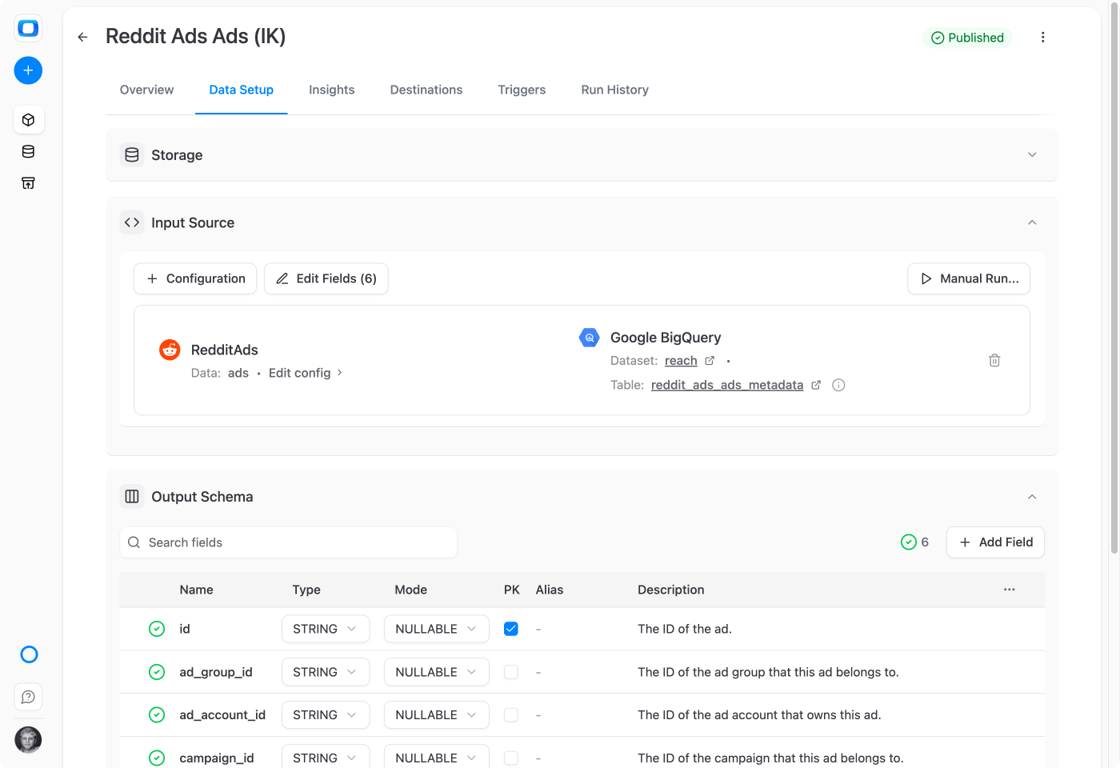Open the database icon in left sidebar
The height and width of the screenshot is (768, 1120).
(29, 151)
